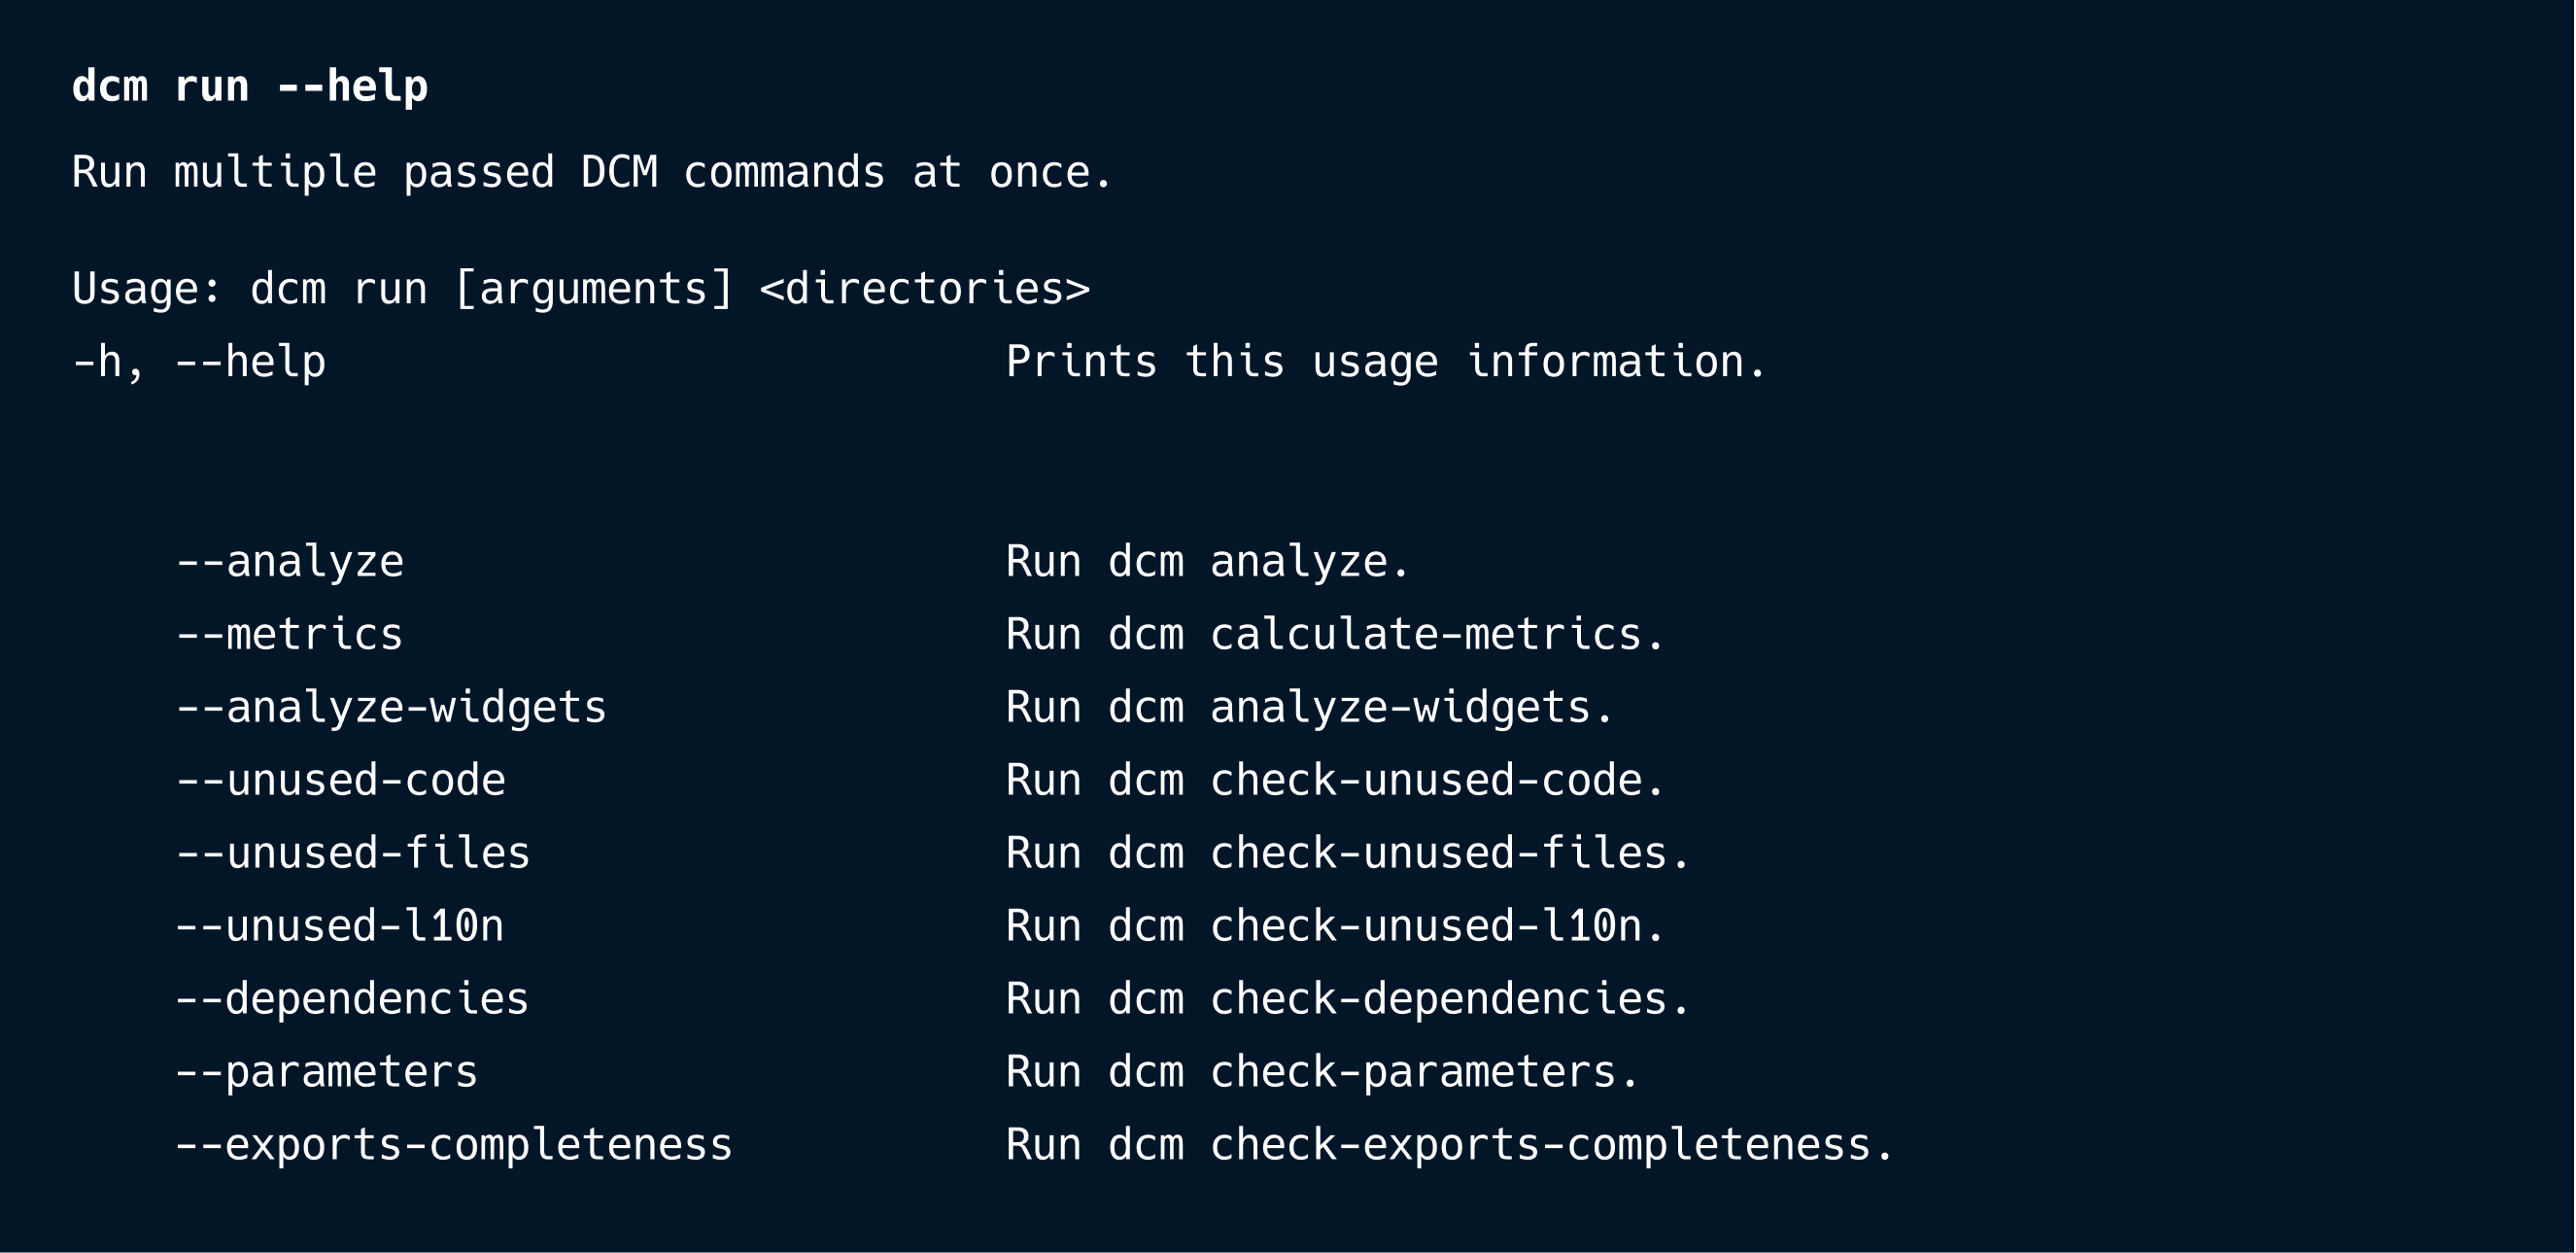This screenshot has width=2576, height=1253.
Task: Select the --unused-l10n option
Action: coord(340,927)
